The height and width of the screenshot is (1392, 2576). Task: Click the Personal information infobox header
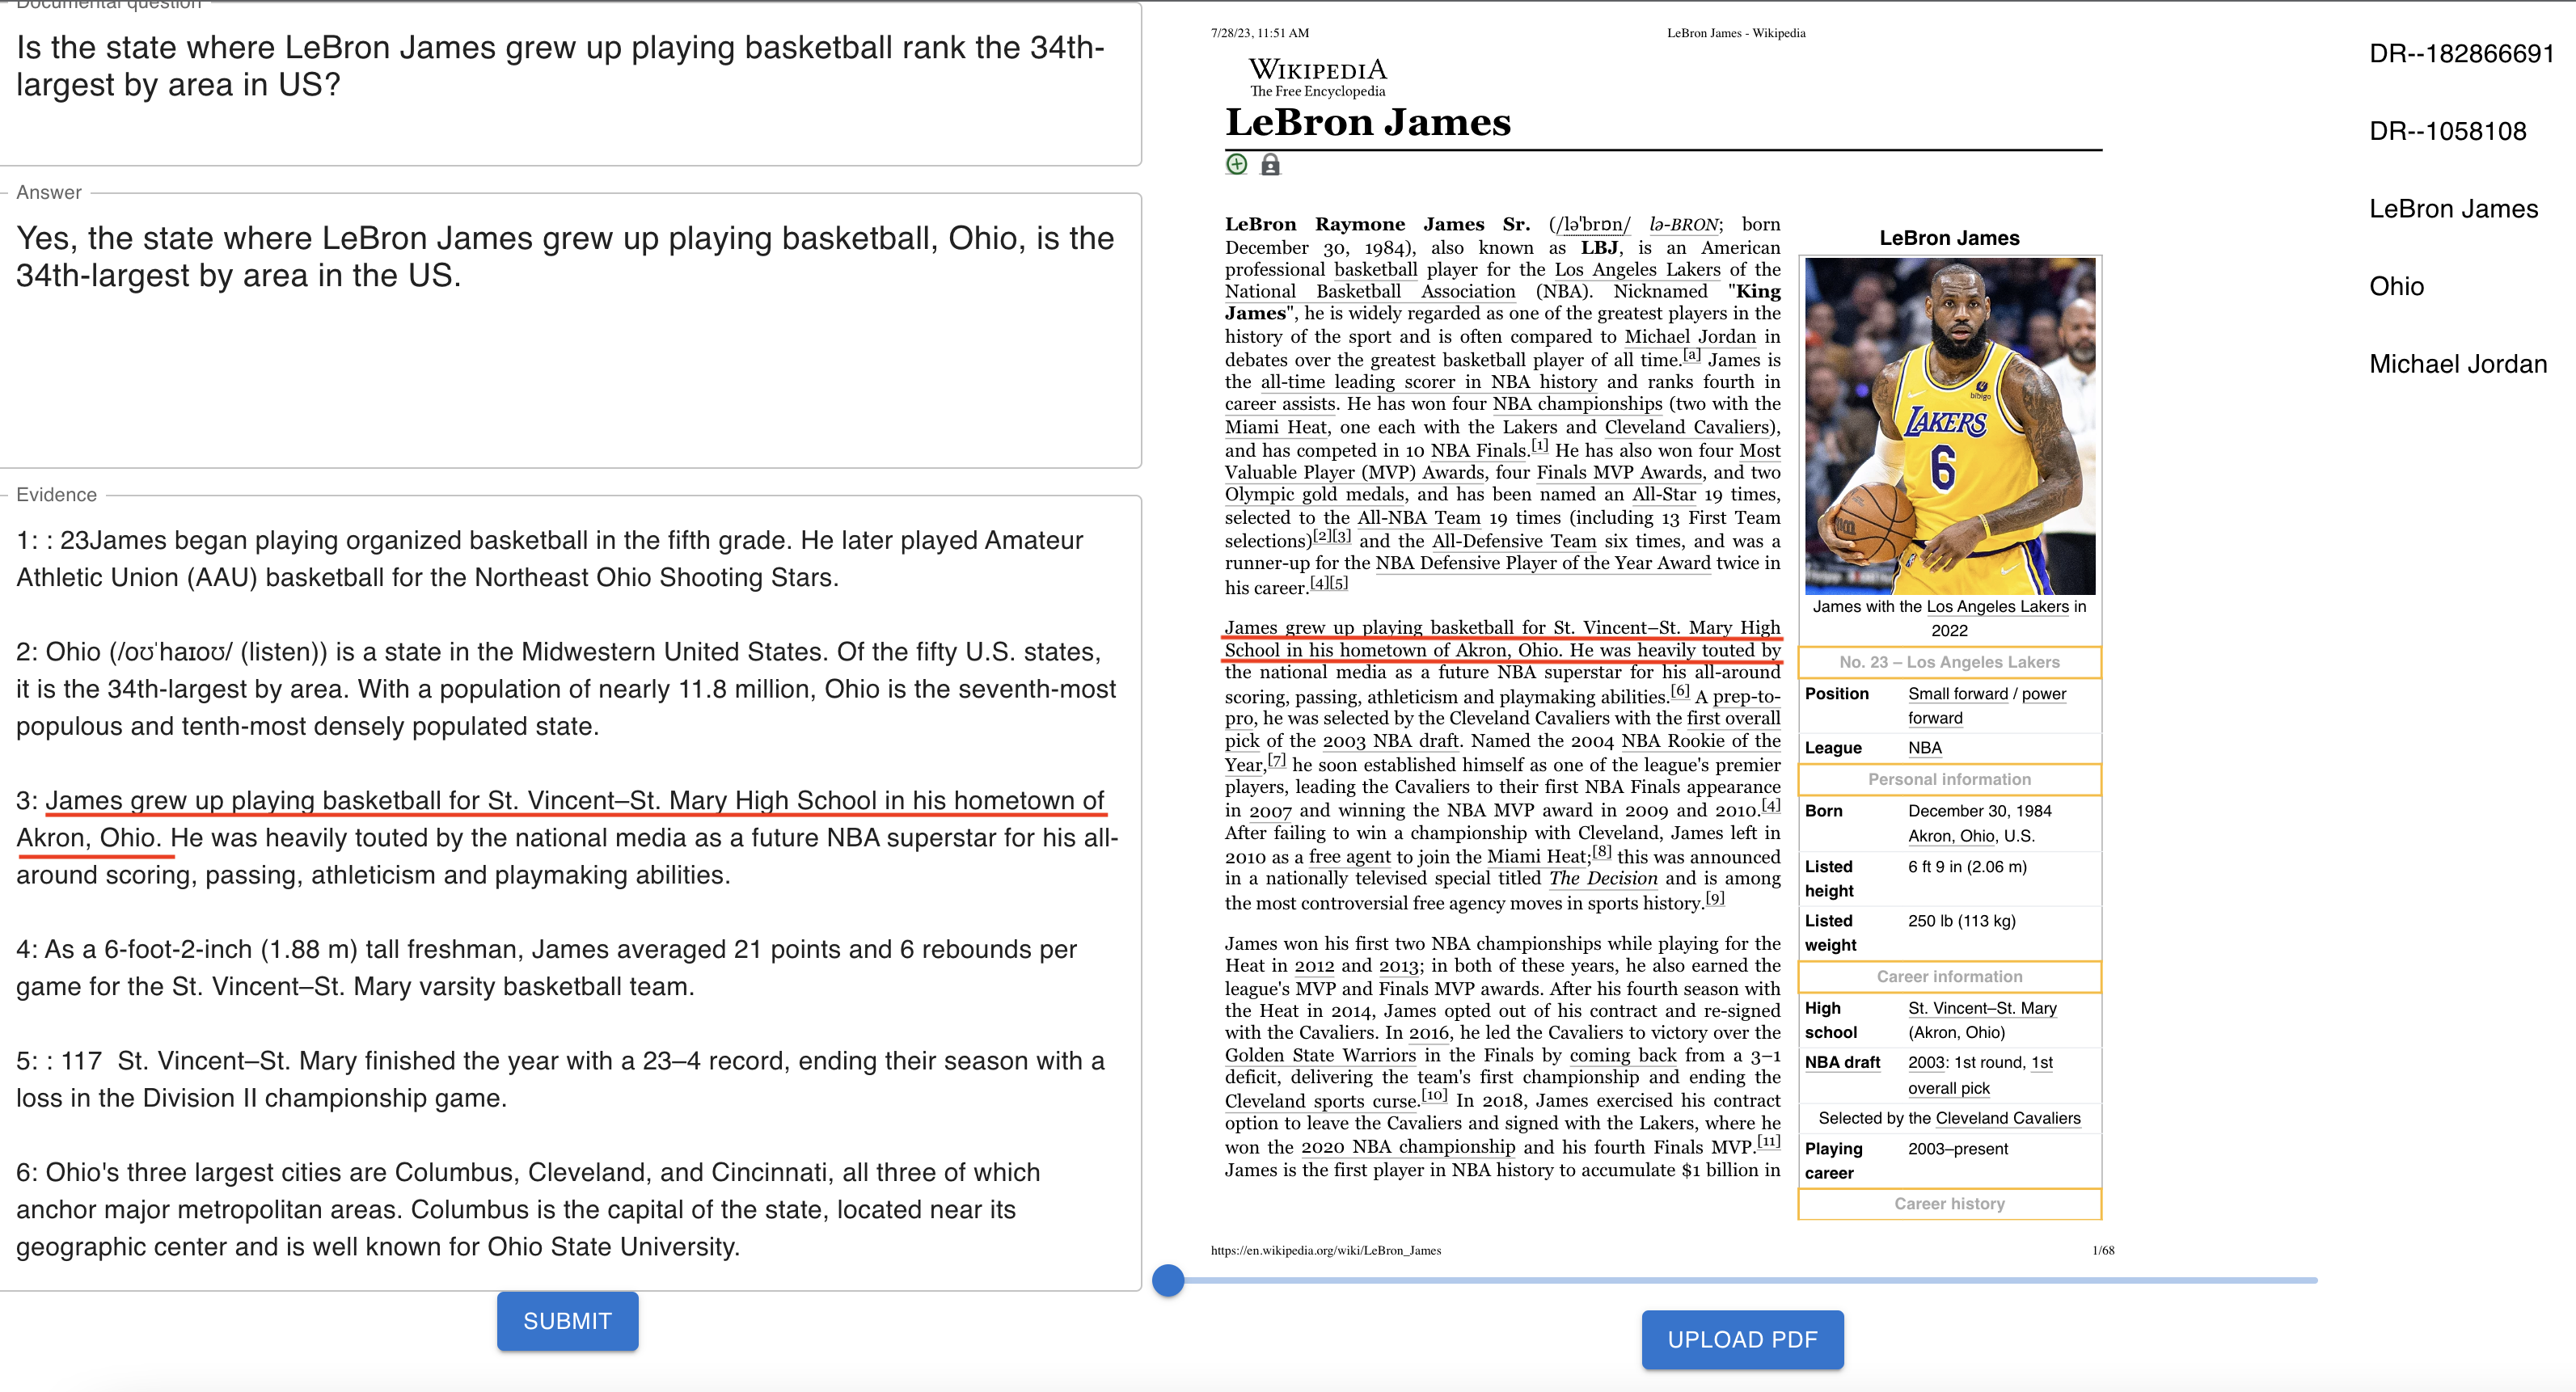tap(1949, 779)
